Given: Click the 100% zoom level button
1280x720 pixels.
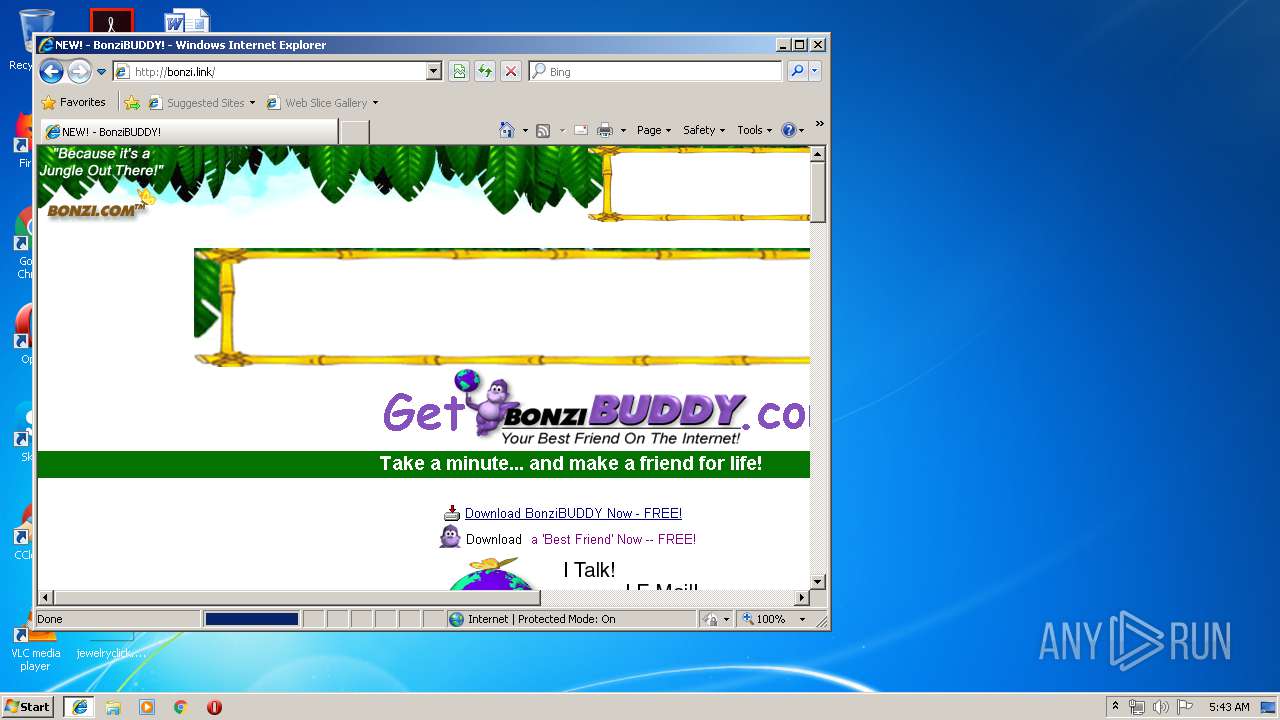Looking at the screenshot, I should click(765, 619).
